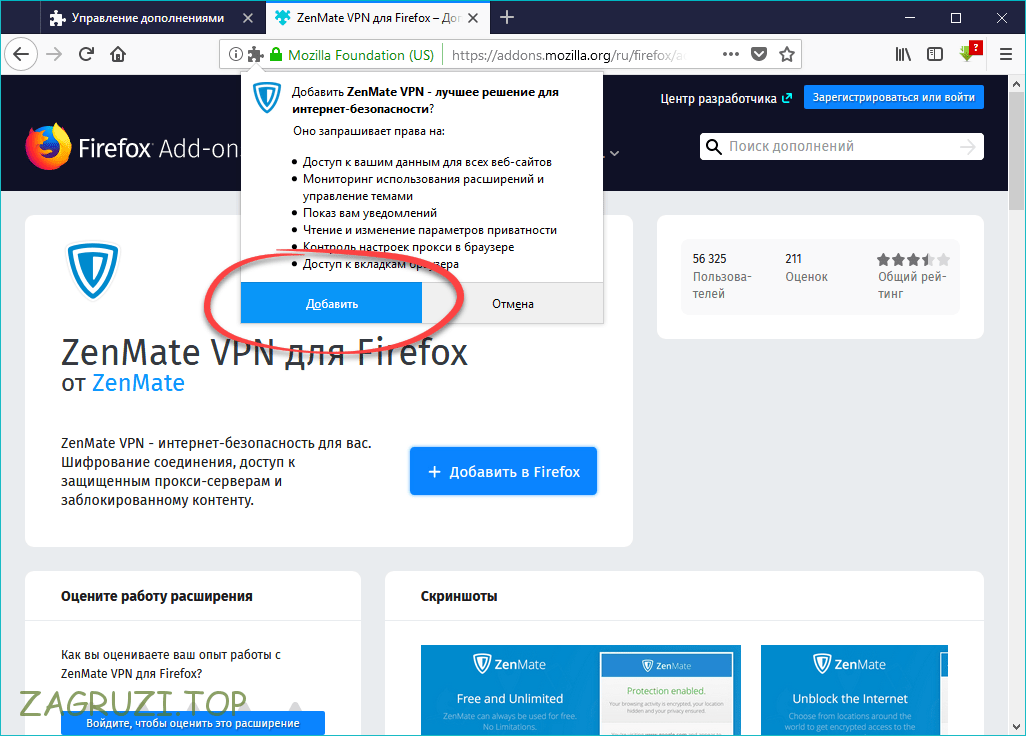Click the address bar URL
Screen dimensions: 1026x736
tap(568, 55)
